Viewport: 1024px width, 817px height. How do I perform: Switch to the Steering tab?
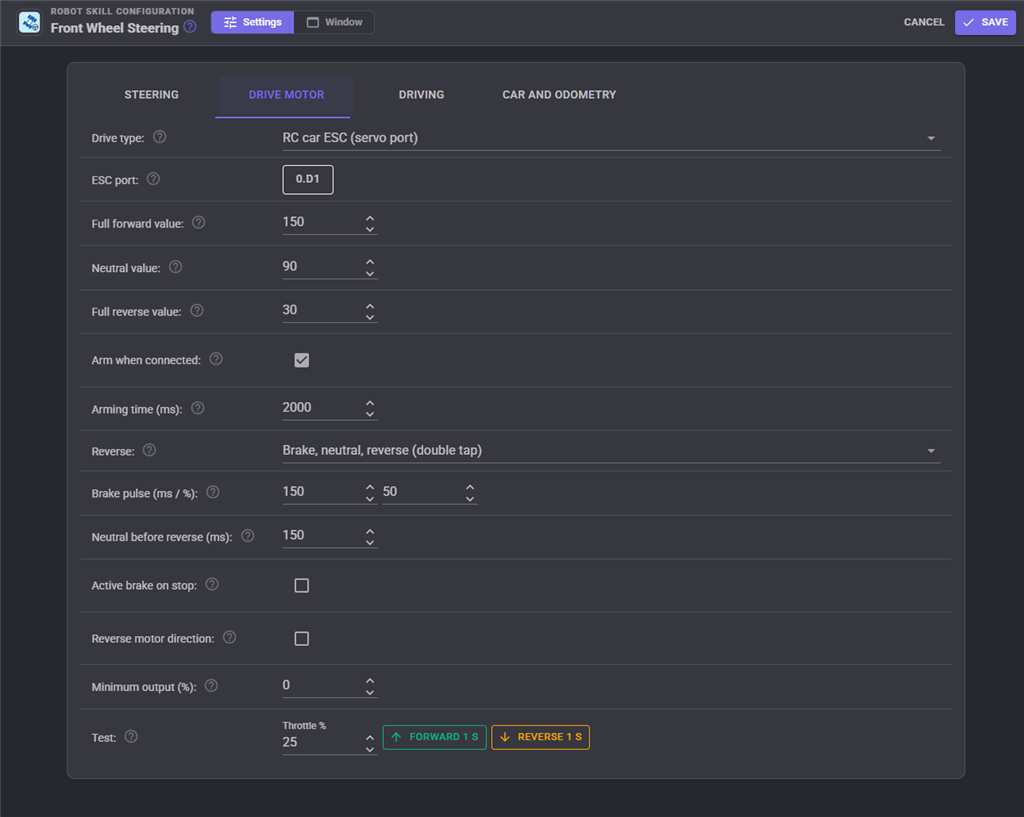(152, 95)
